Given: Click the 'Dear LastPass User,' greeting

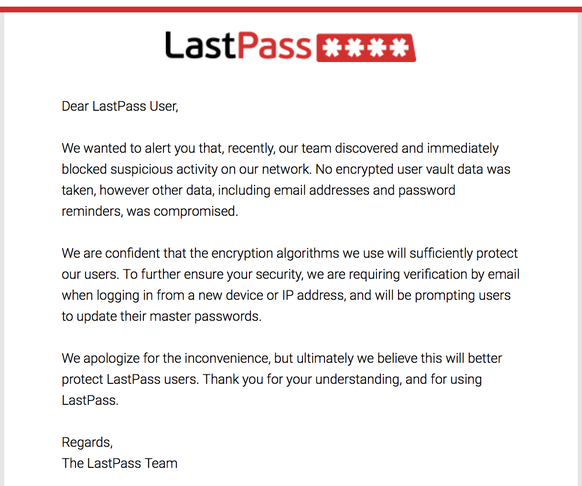Looking at the screenshot, I should (x=120, y=107).
